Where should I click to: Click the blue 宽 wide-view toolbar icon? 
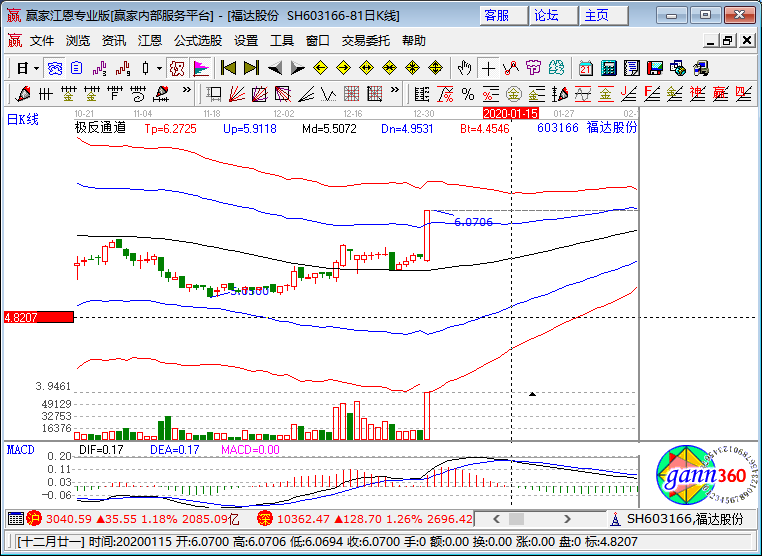click(54, 68)
